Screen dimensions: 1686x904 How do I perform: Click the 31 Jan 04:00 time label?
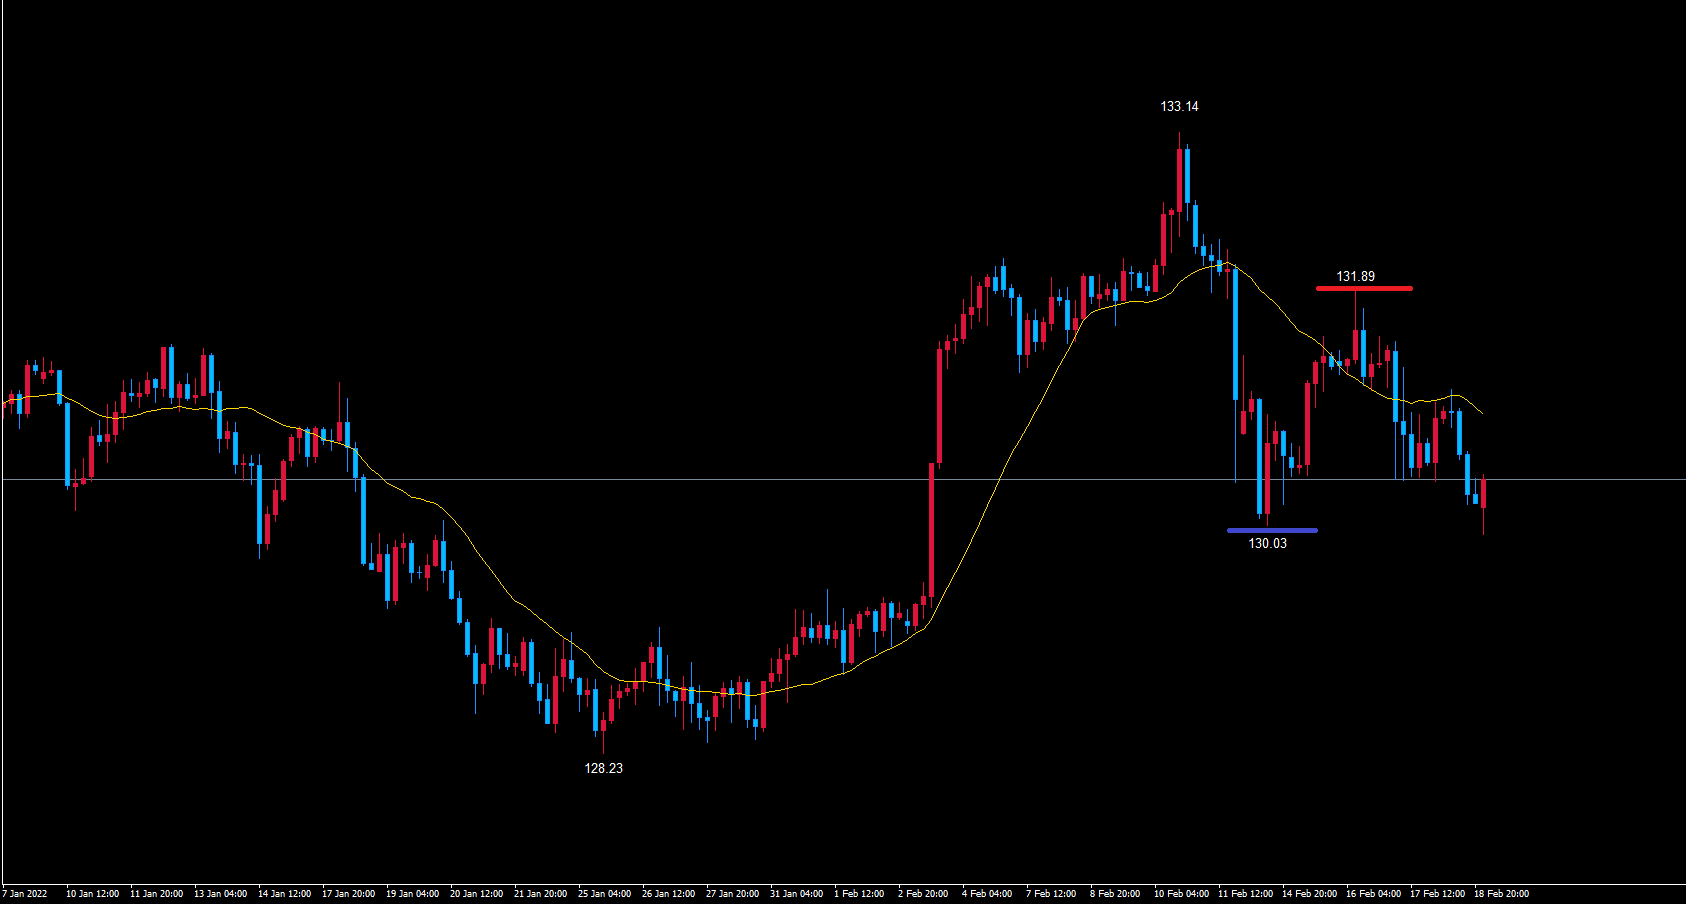[x=796, y=894]
